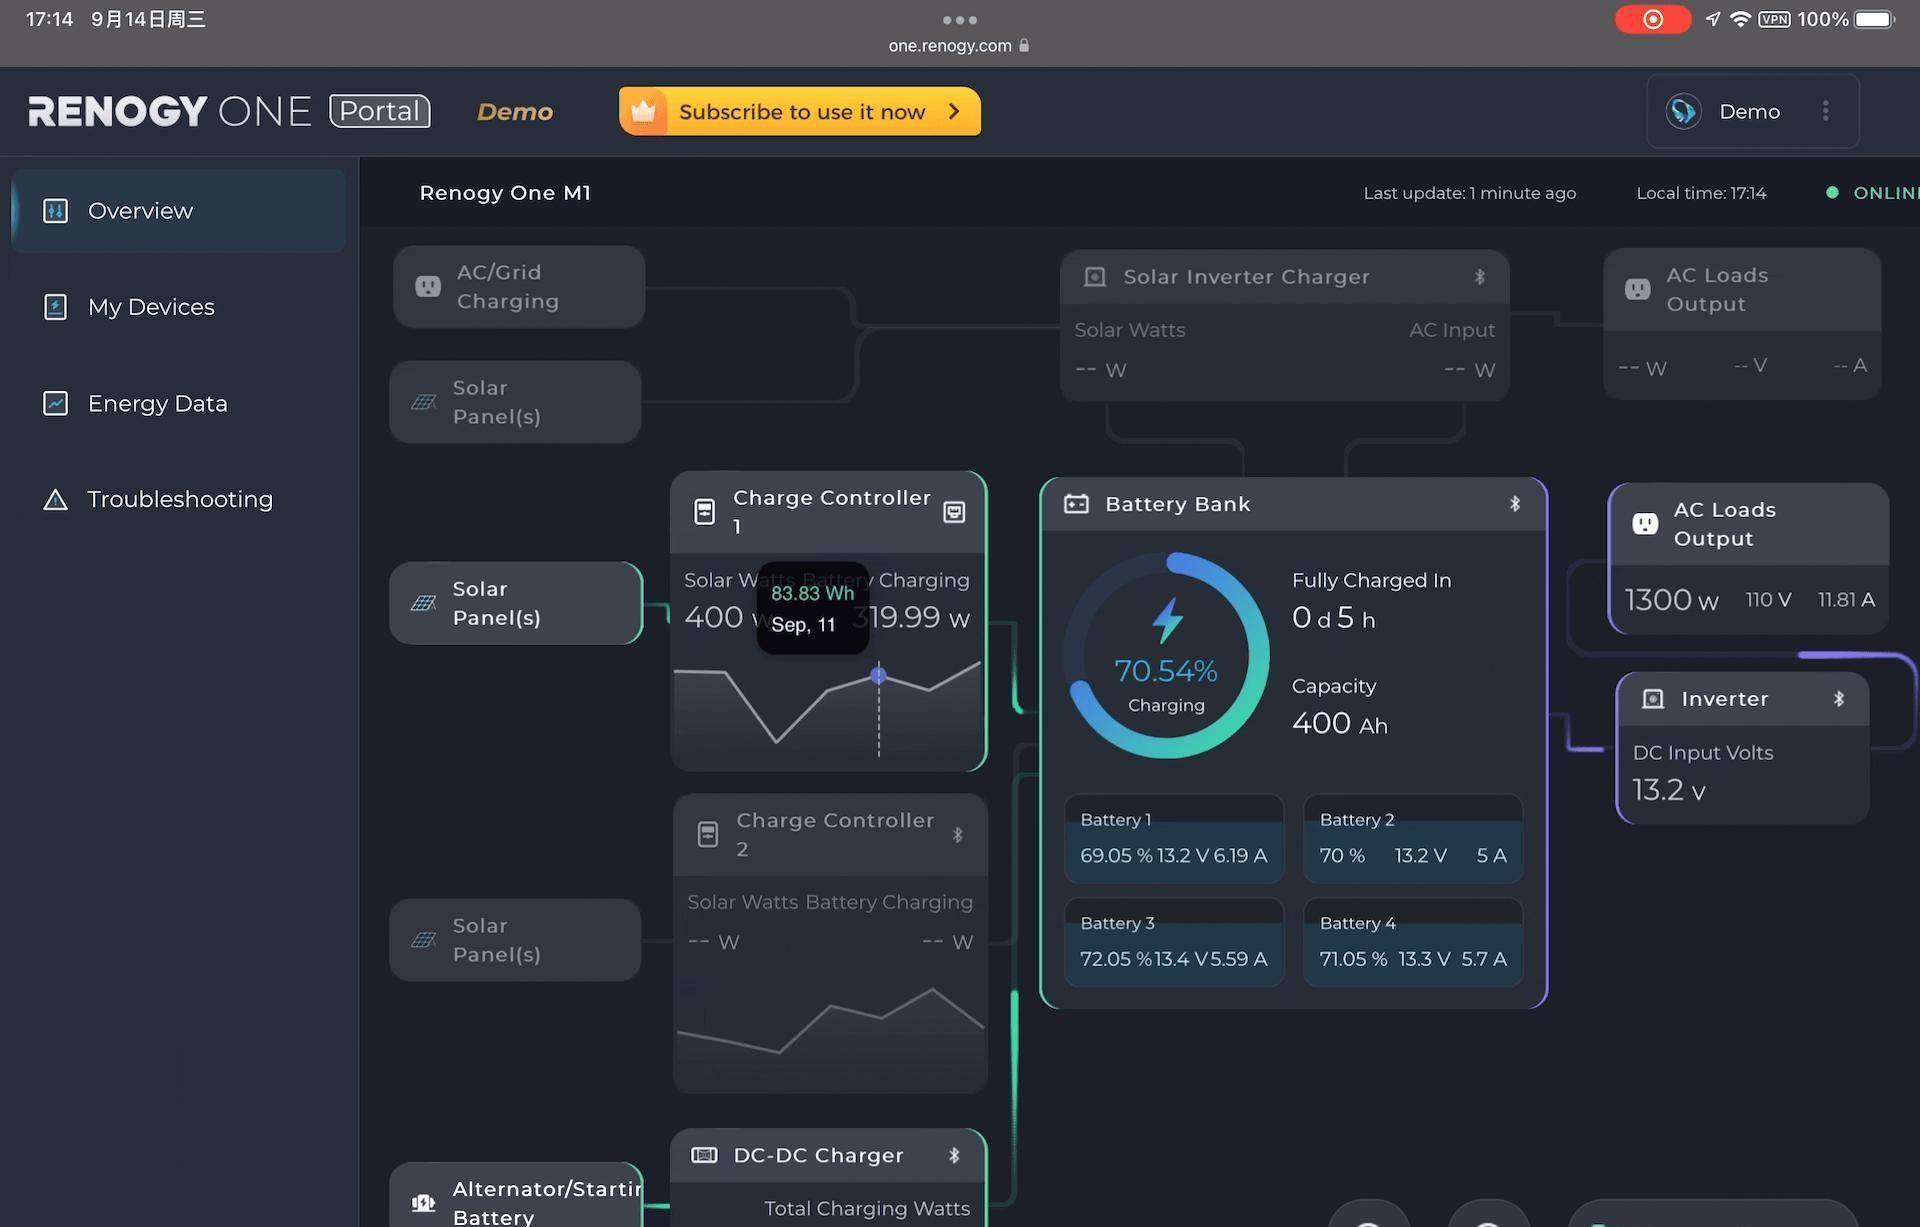Open the My Devices section

150,307
